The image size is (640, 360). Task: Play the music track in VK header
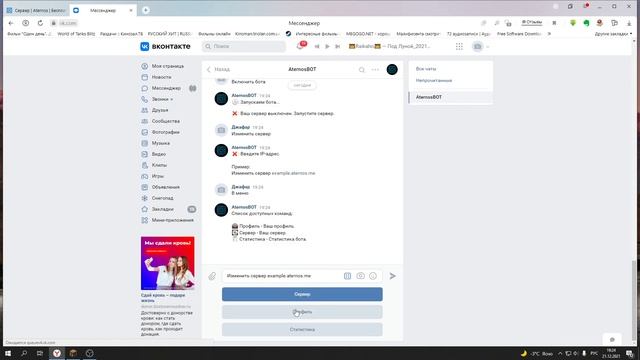point(327,47)
